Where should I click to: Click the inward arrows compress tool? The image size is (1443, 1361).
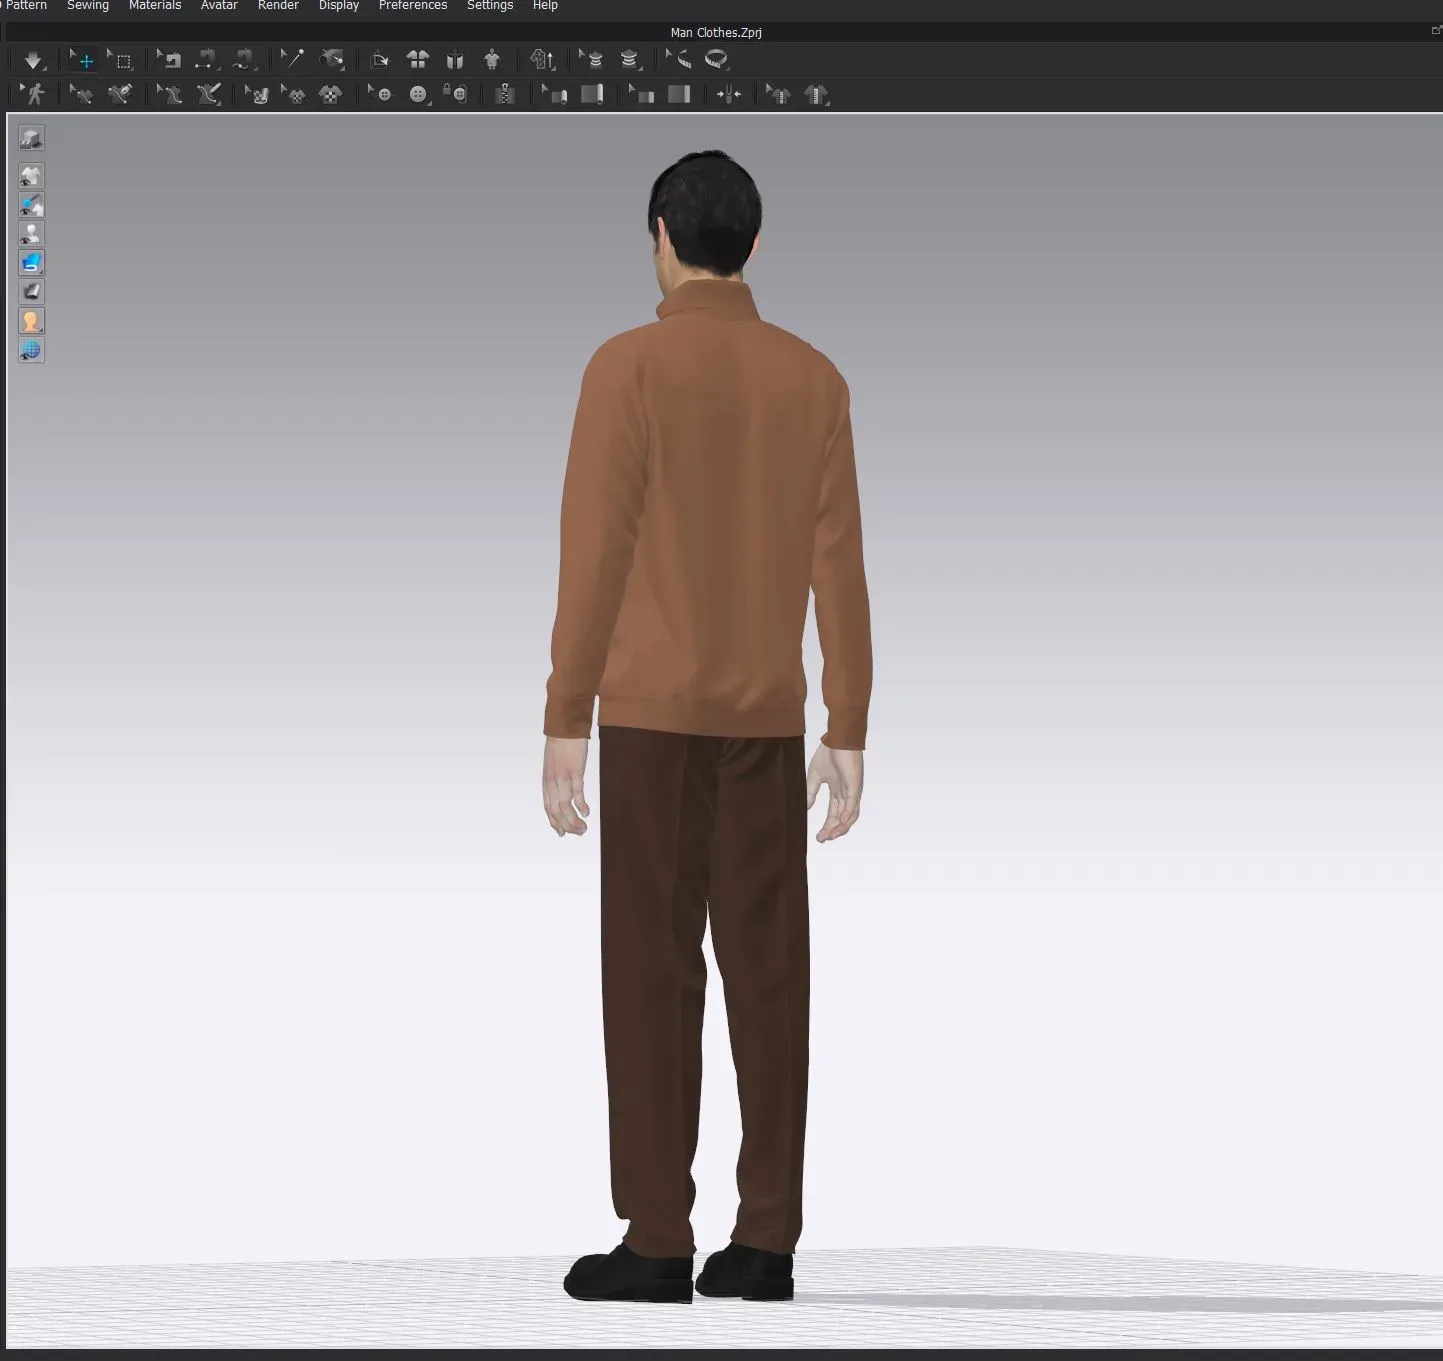728,94
